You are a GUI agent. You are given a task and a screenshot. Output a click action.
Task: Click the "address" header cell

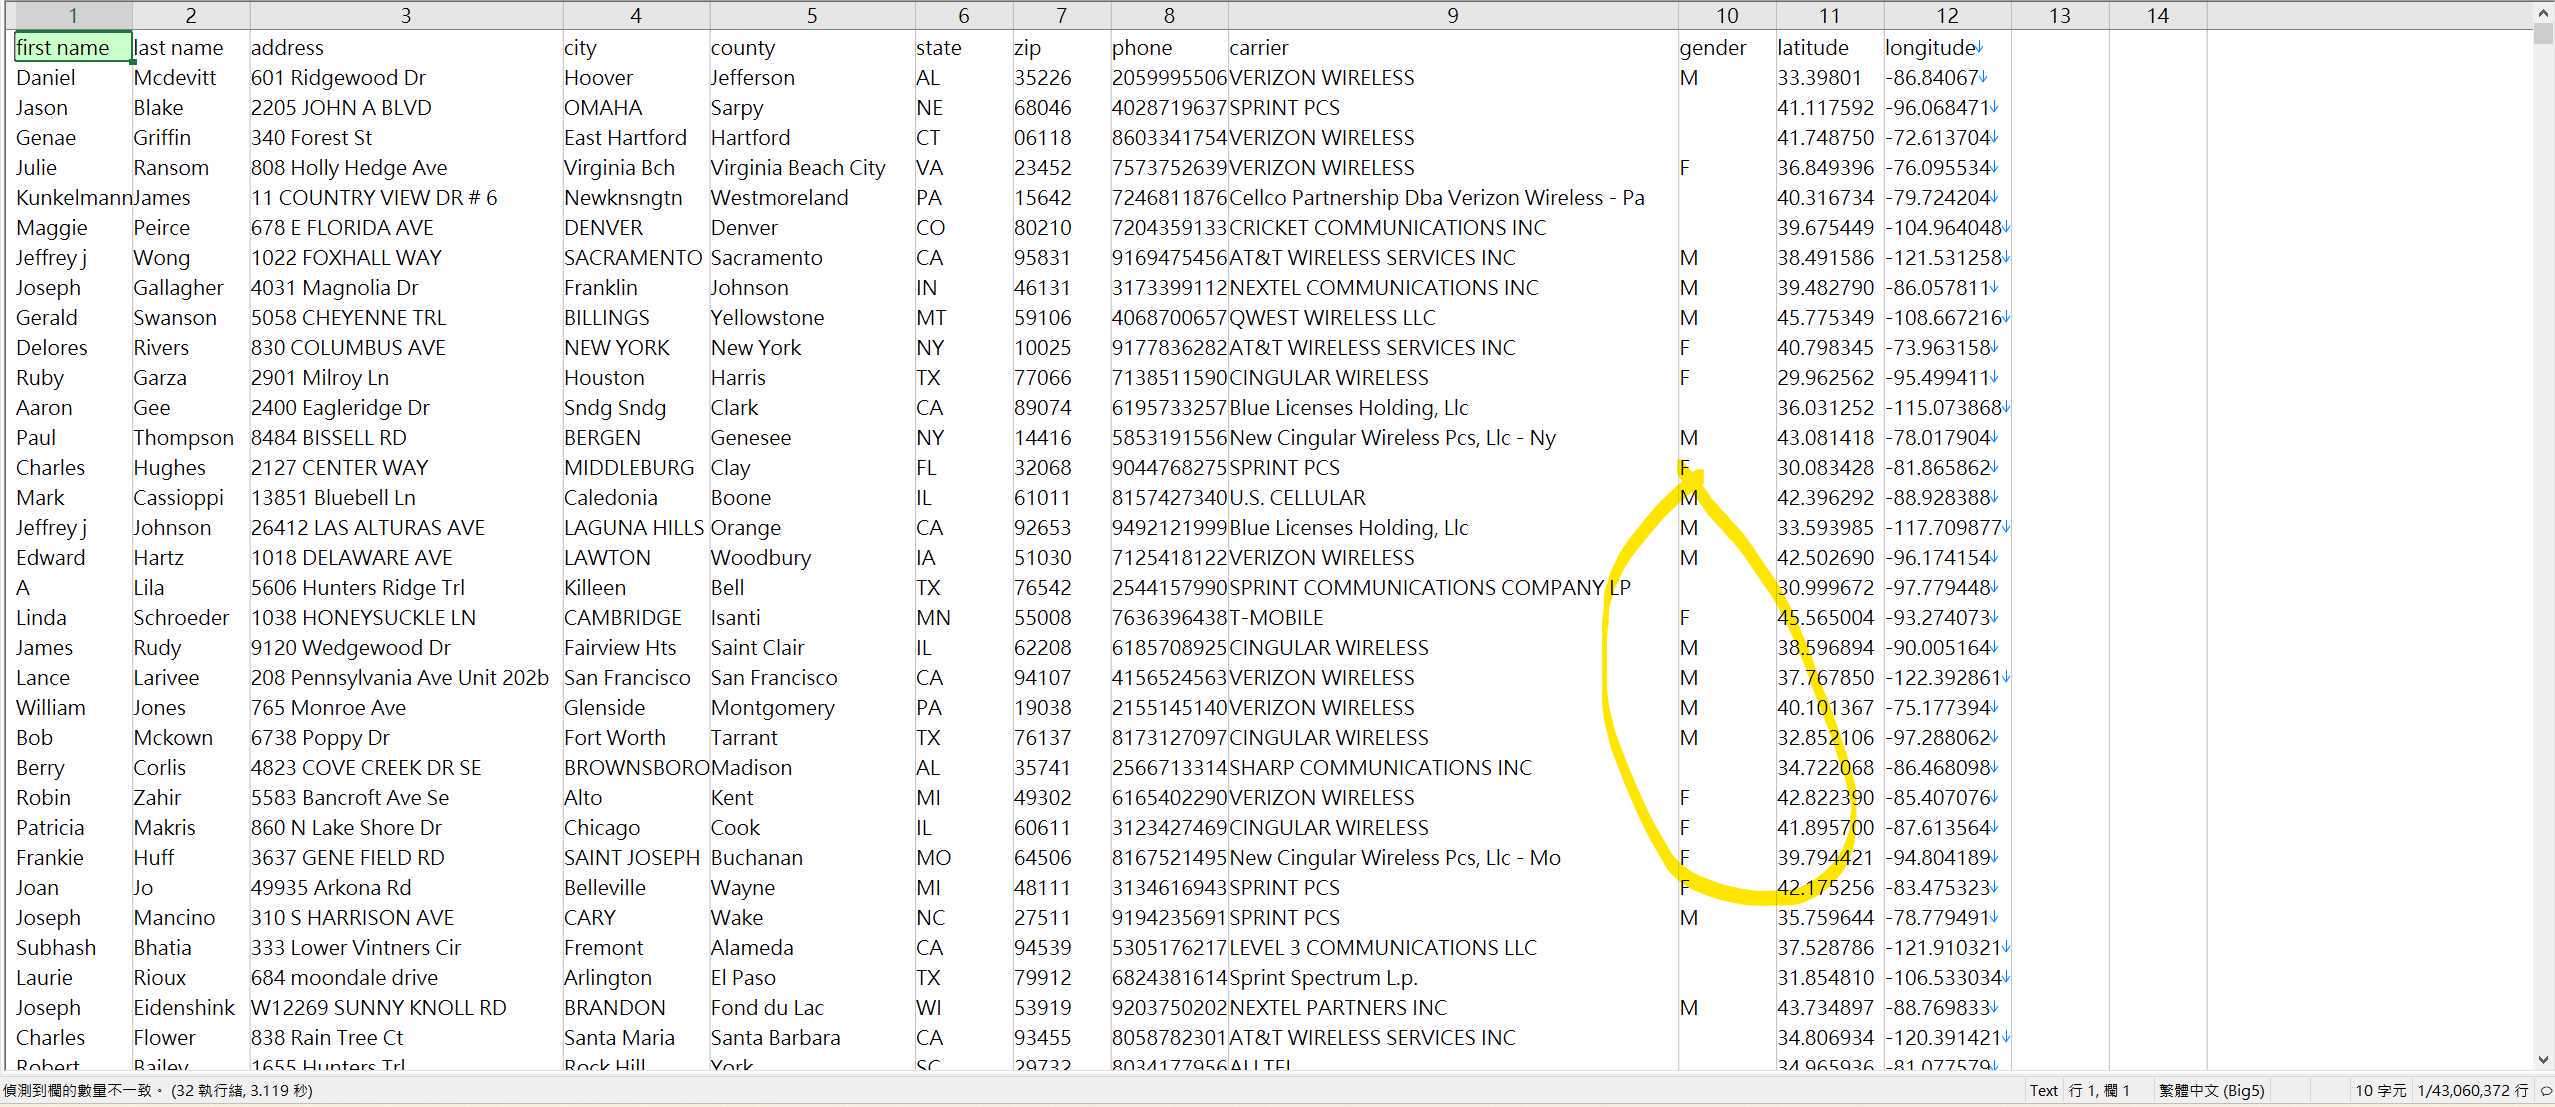pos(406,47)
